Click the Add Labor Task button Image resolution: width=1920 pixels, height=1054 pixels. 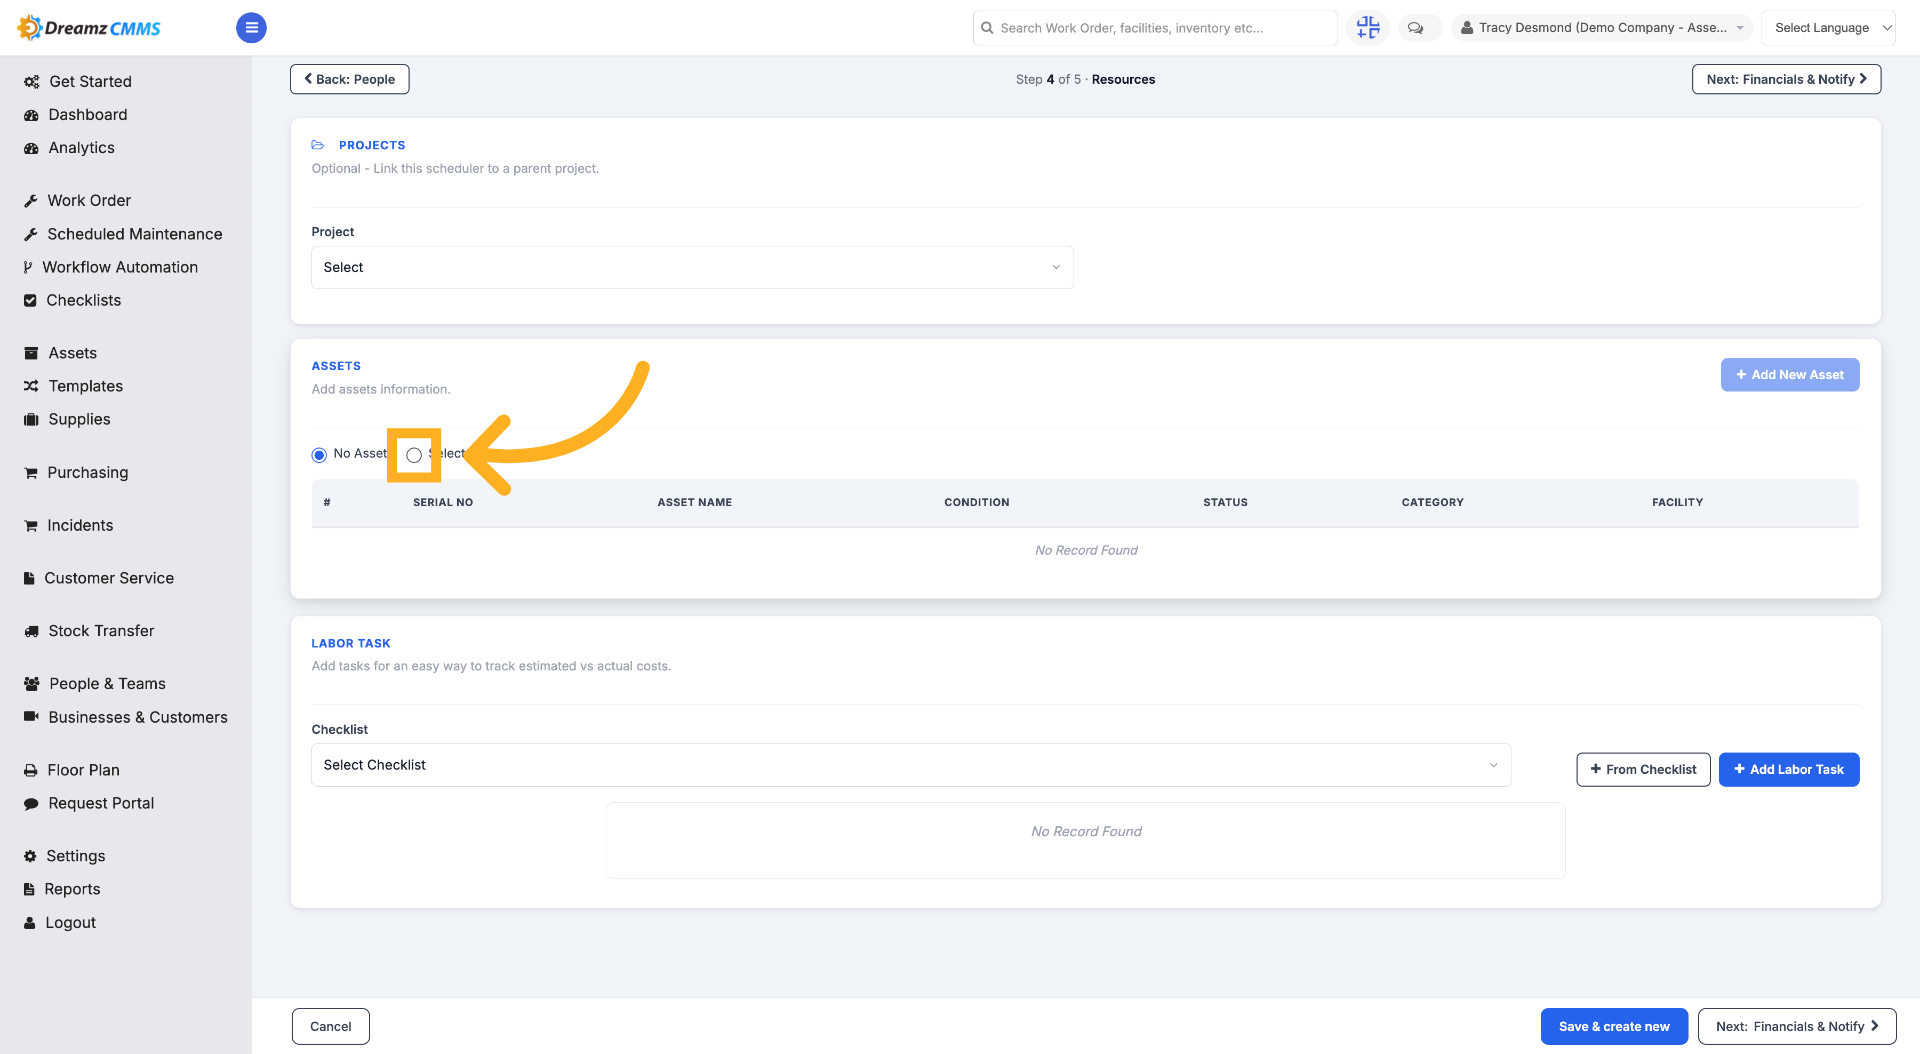click(x=1789, y=770)
